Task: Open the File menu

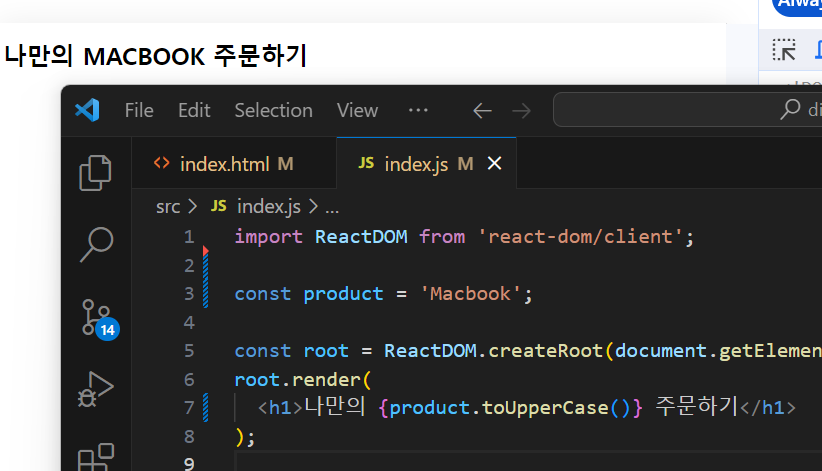Action: [139, 111]
